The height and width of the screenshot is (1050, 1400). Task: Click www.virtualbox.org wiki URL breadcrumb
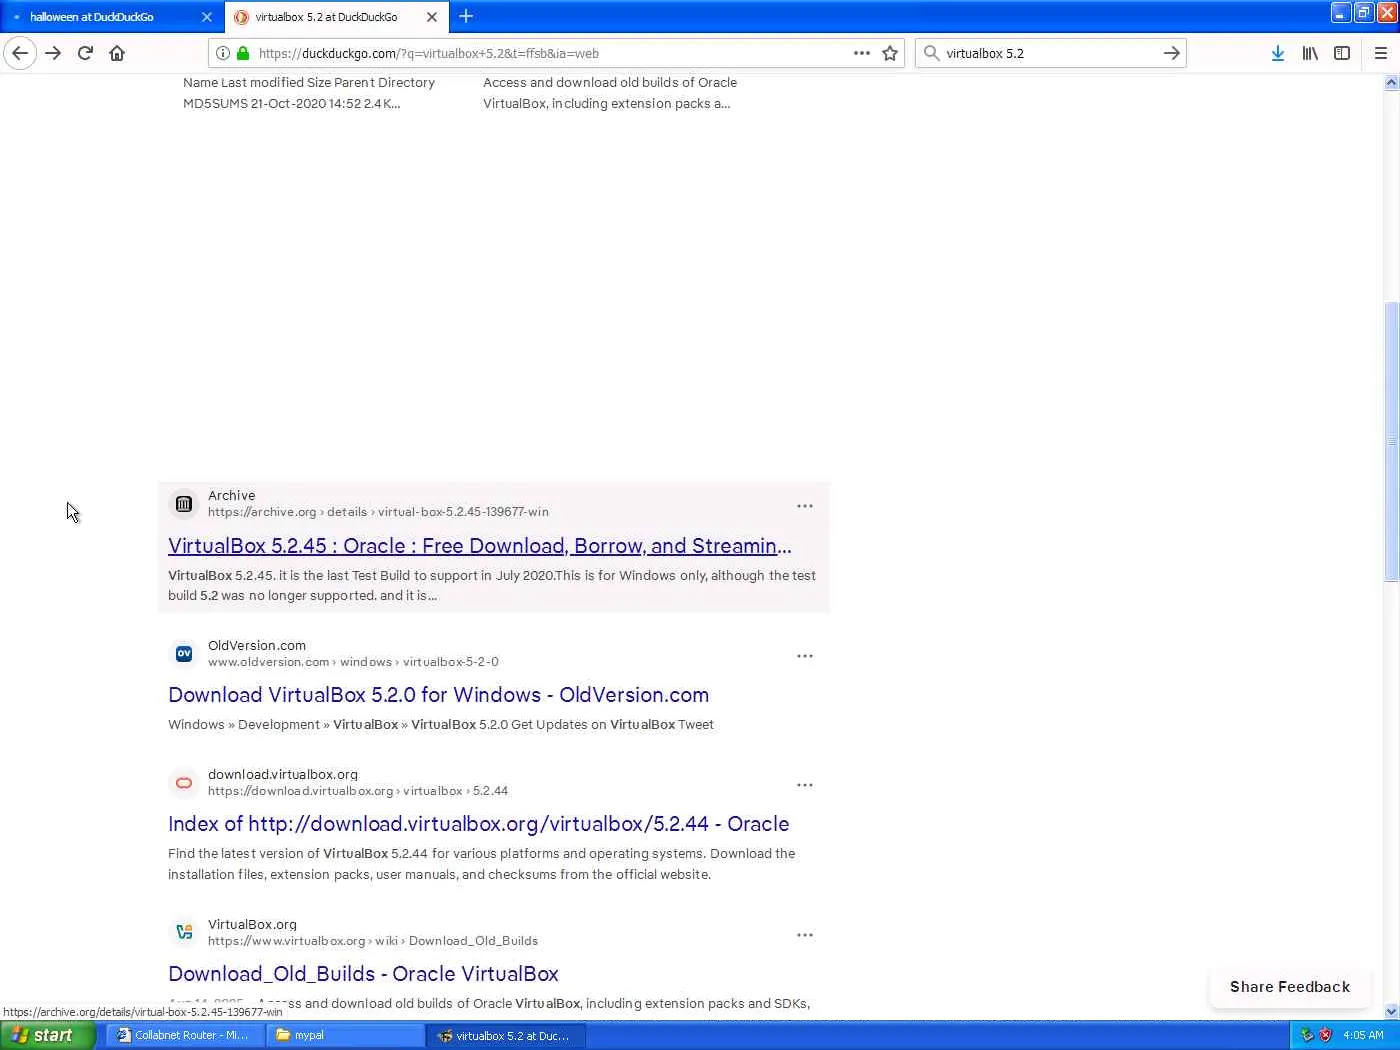[x=373, y=941]
